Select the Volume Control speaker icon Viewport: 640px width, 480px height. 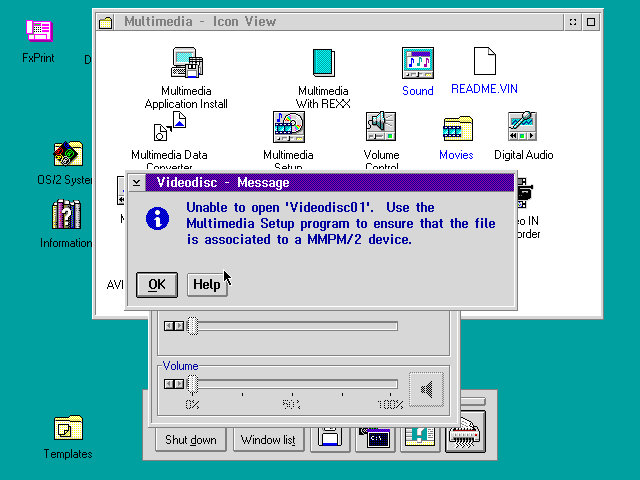[381, 127]
